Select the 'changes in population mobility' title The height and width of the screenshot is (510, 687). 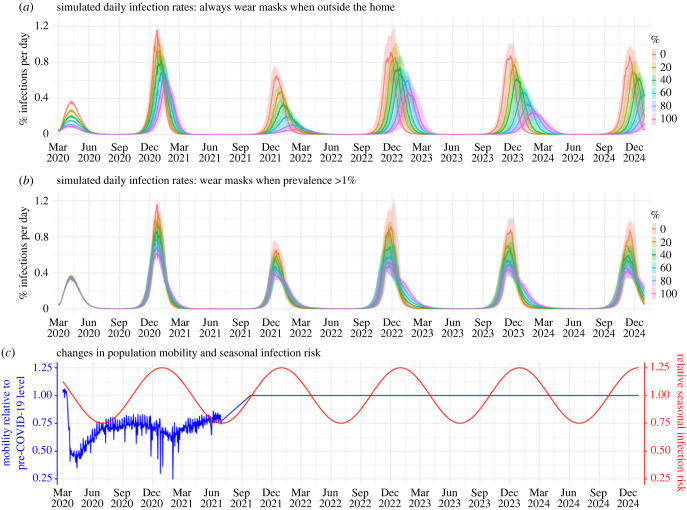coord(188,353)
